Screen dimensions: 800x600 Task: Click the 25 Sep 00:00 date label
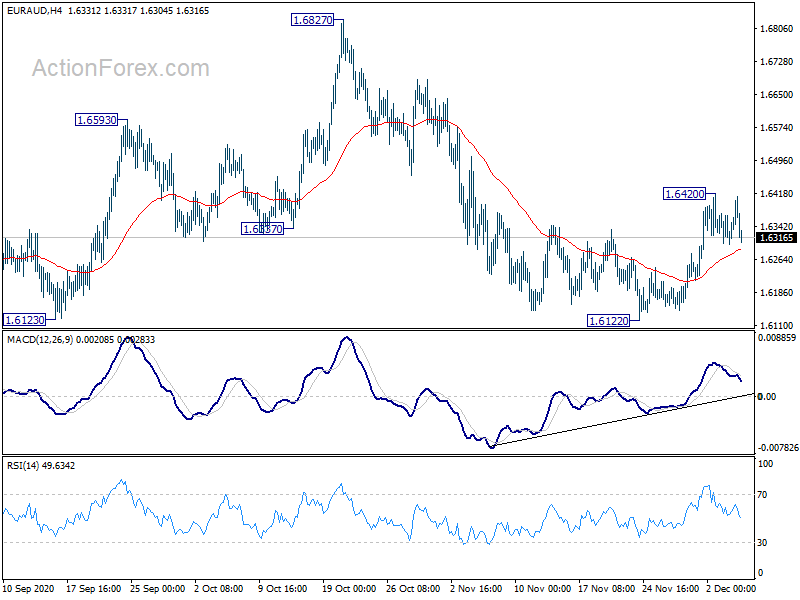[x=157, y=589]
